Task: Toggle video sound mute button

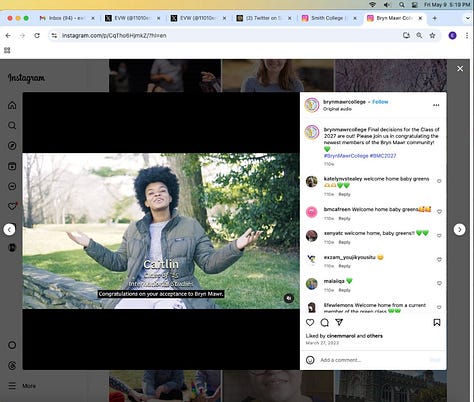Action: pyautogui.click(x=289, y=298)
